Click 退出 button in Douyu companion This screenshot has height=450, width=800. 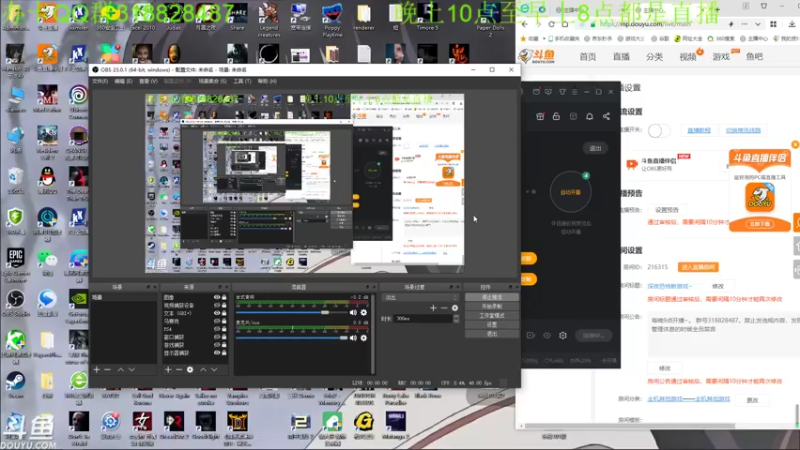[595, 148]
